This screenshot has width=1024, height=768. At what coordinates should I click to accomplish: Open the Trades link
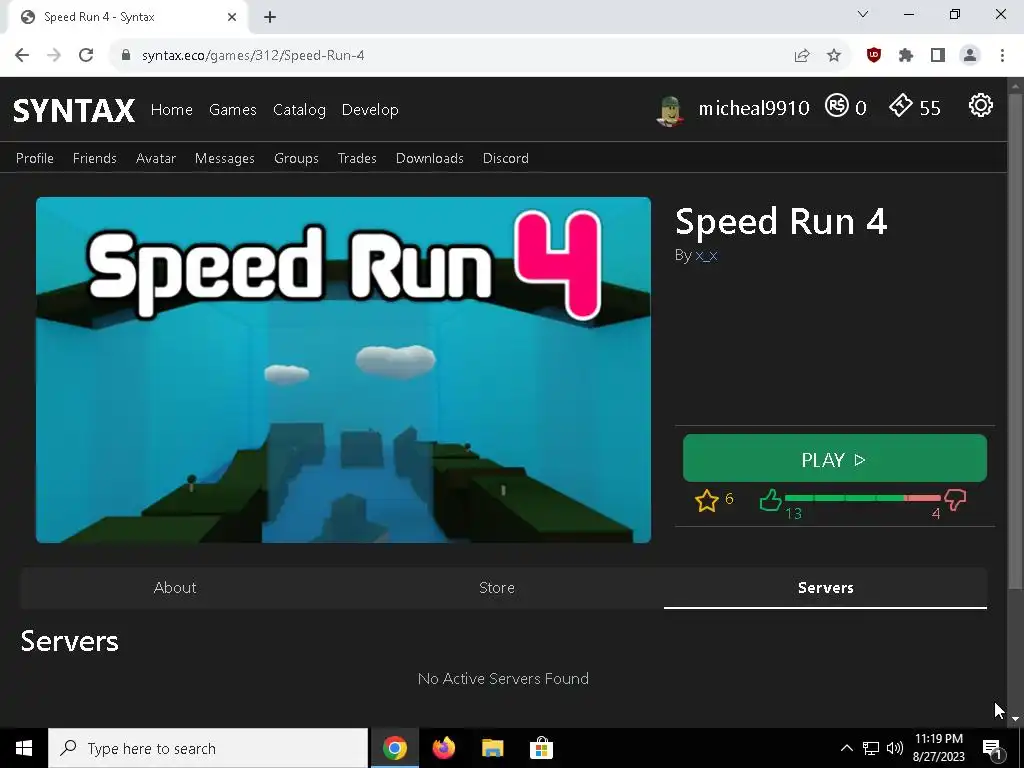coord(357,158)
